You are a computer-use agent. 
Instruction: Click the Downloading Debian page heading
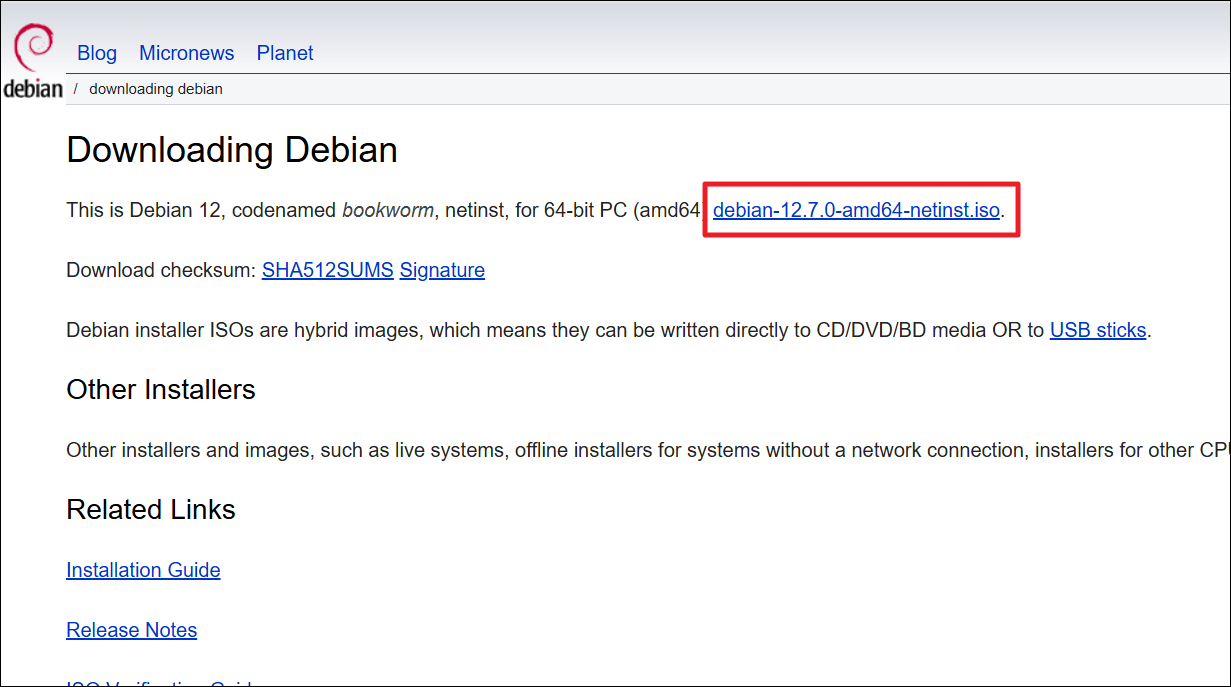tap(231, 150)
